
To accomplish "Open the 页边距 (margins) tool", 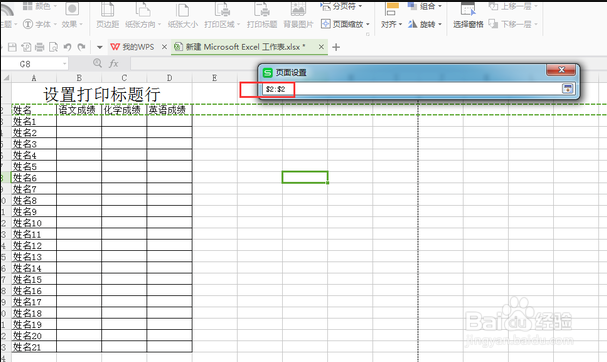I will pyautogui.click(x=107, y=15).
